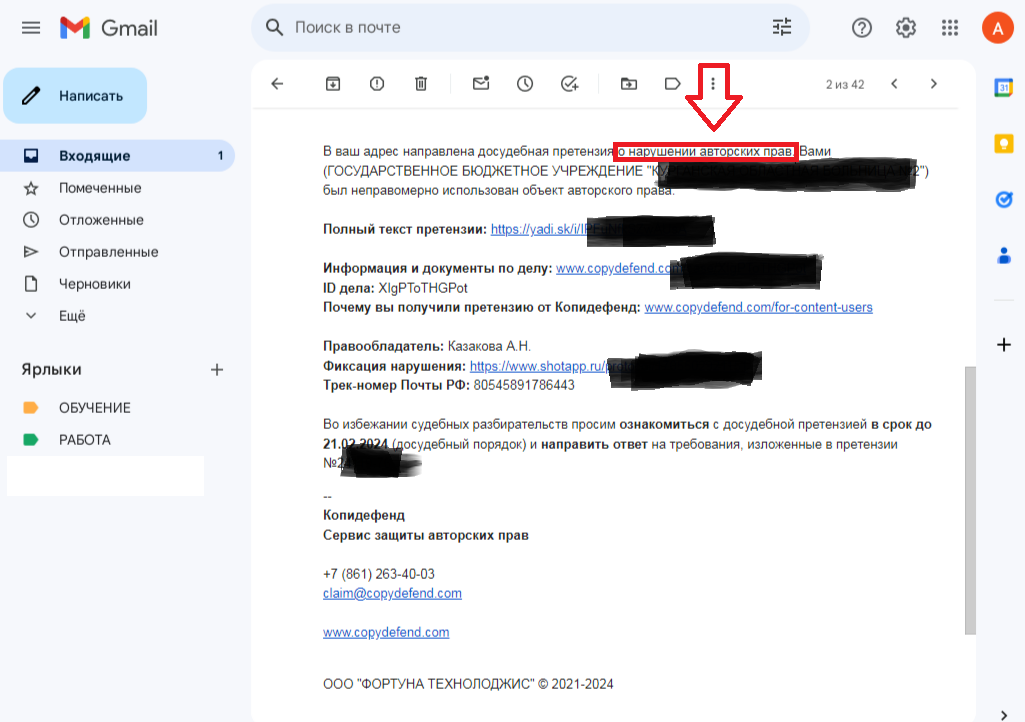Click the ID дела value XlgPToTHGPot
This screenshot has width=1025, height=722.
click(x=423, y=288)
